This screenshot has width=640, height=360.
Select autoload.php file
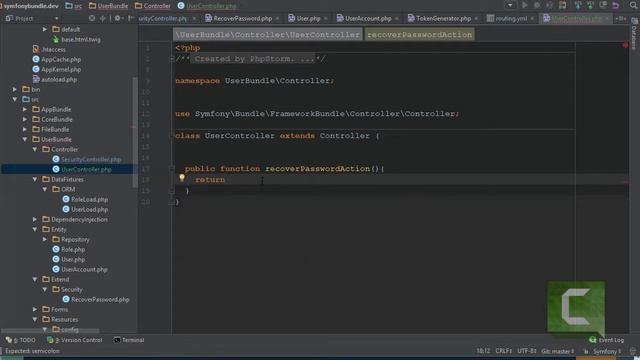[x=55, y=79]
